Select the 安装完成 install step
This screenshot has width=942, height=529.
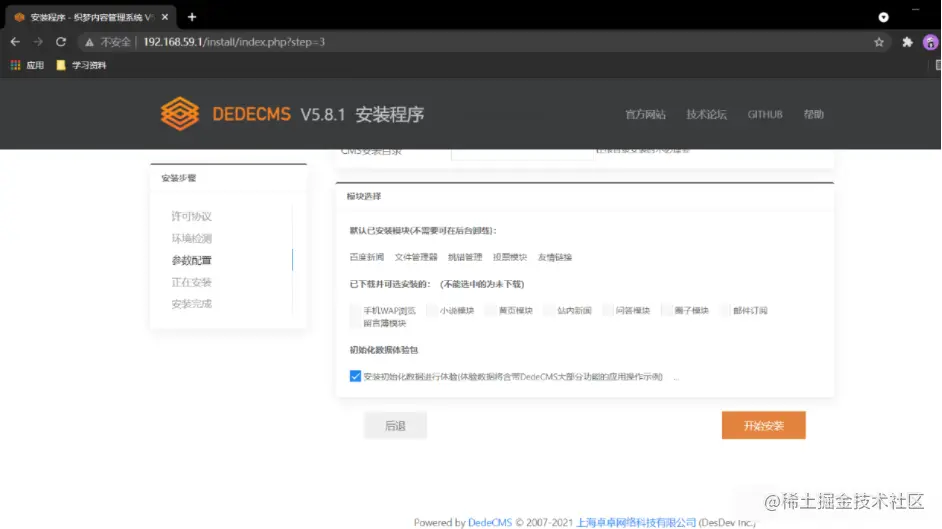[192, 304]
